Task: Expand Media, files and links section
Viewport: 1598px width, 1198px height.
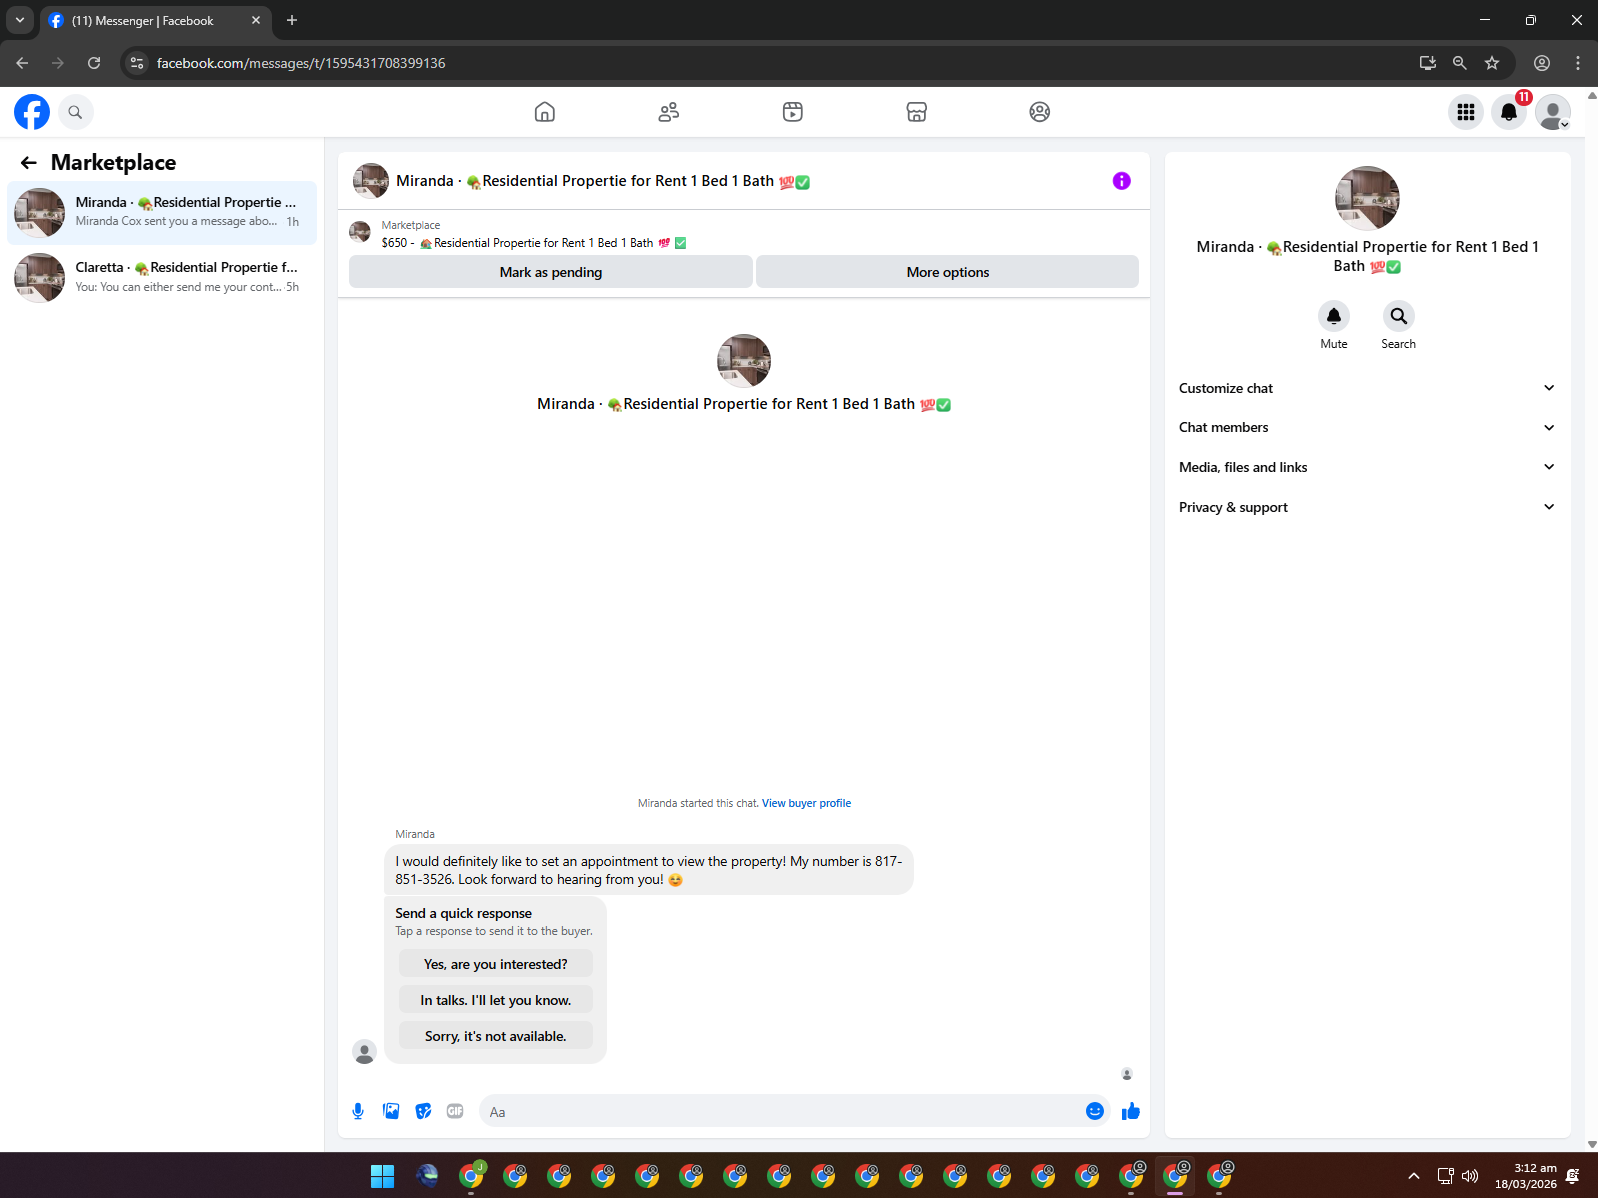Action: pos(1368,467)
